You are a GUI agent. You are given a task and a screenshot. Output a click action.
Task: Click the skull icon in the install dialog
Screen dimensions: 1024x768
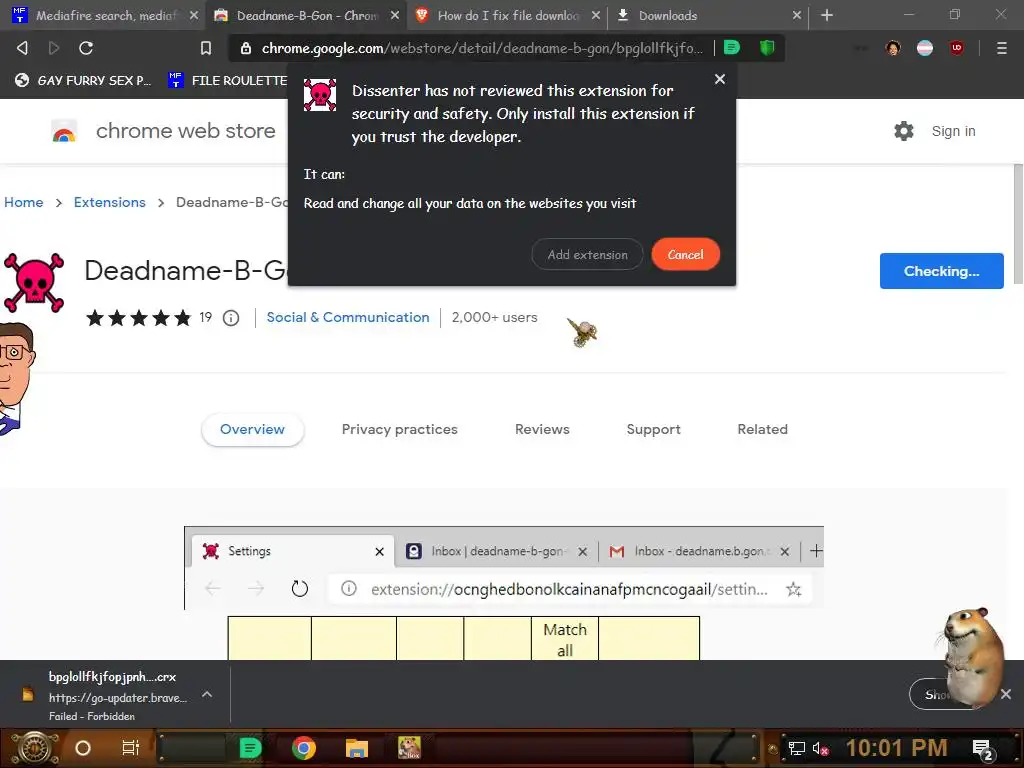tap(320, 95)
